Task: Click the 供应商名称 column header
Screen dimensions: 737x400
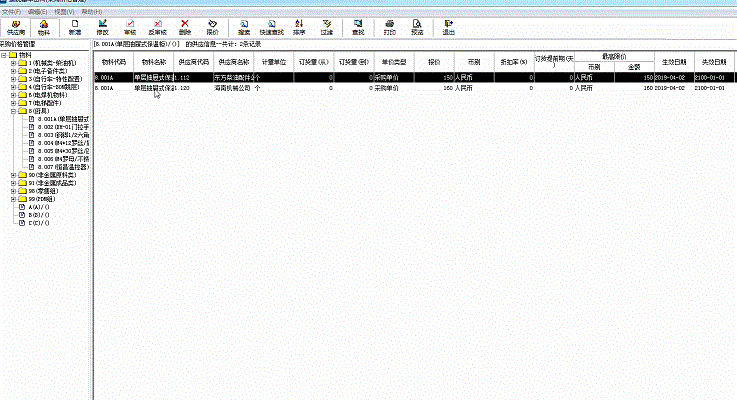Action: pos(230,61)
